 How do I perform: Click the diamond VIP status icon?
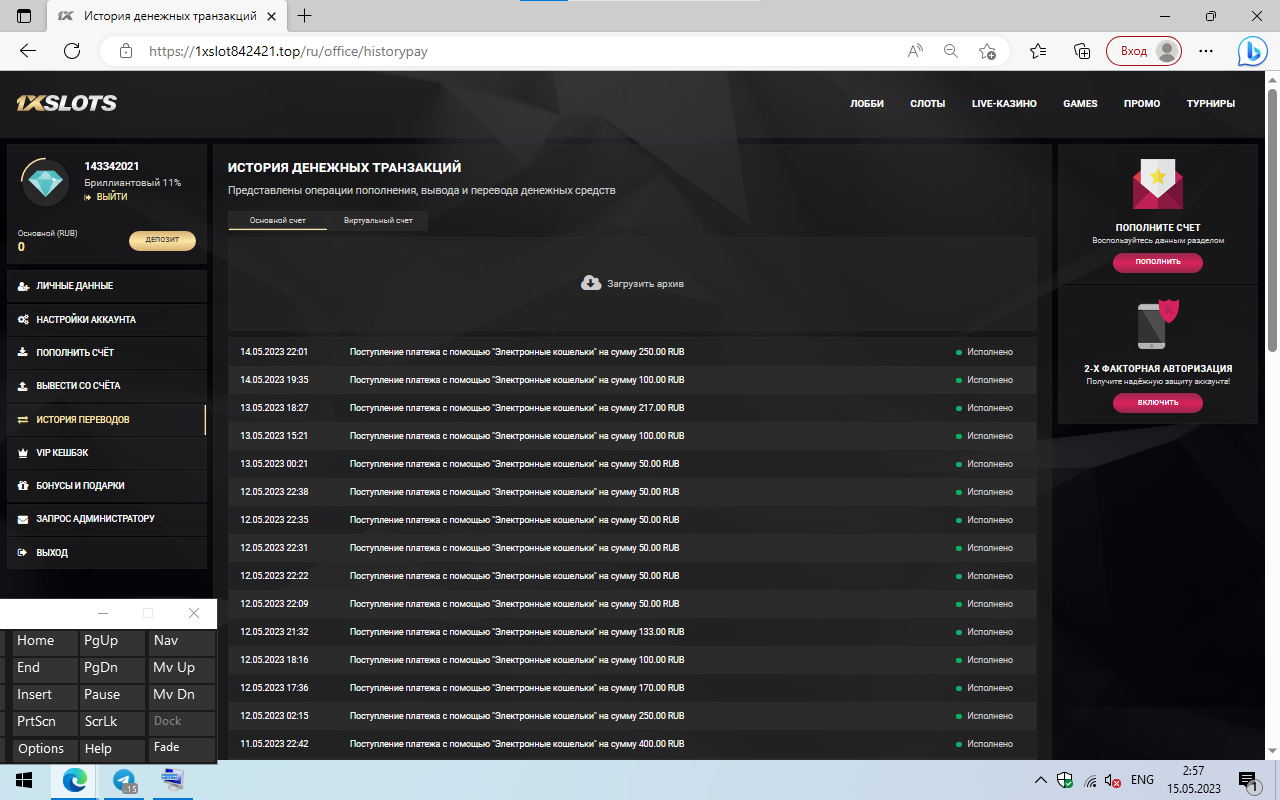(44, 183)
